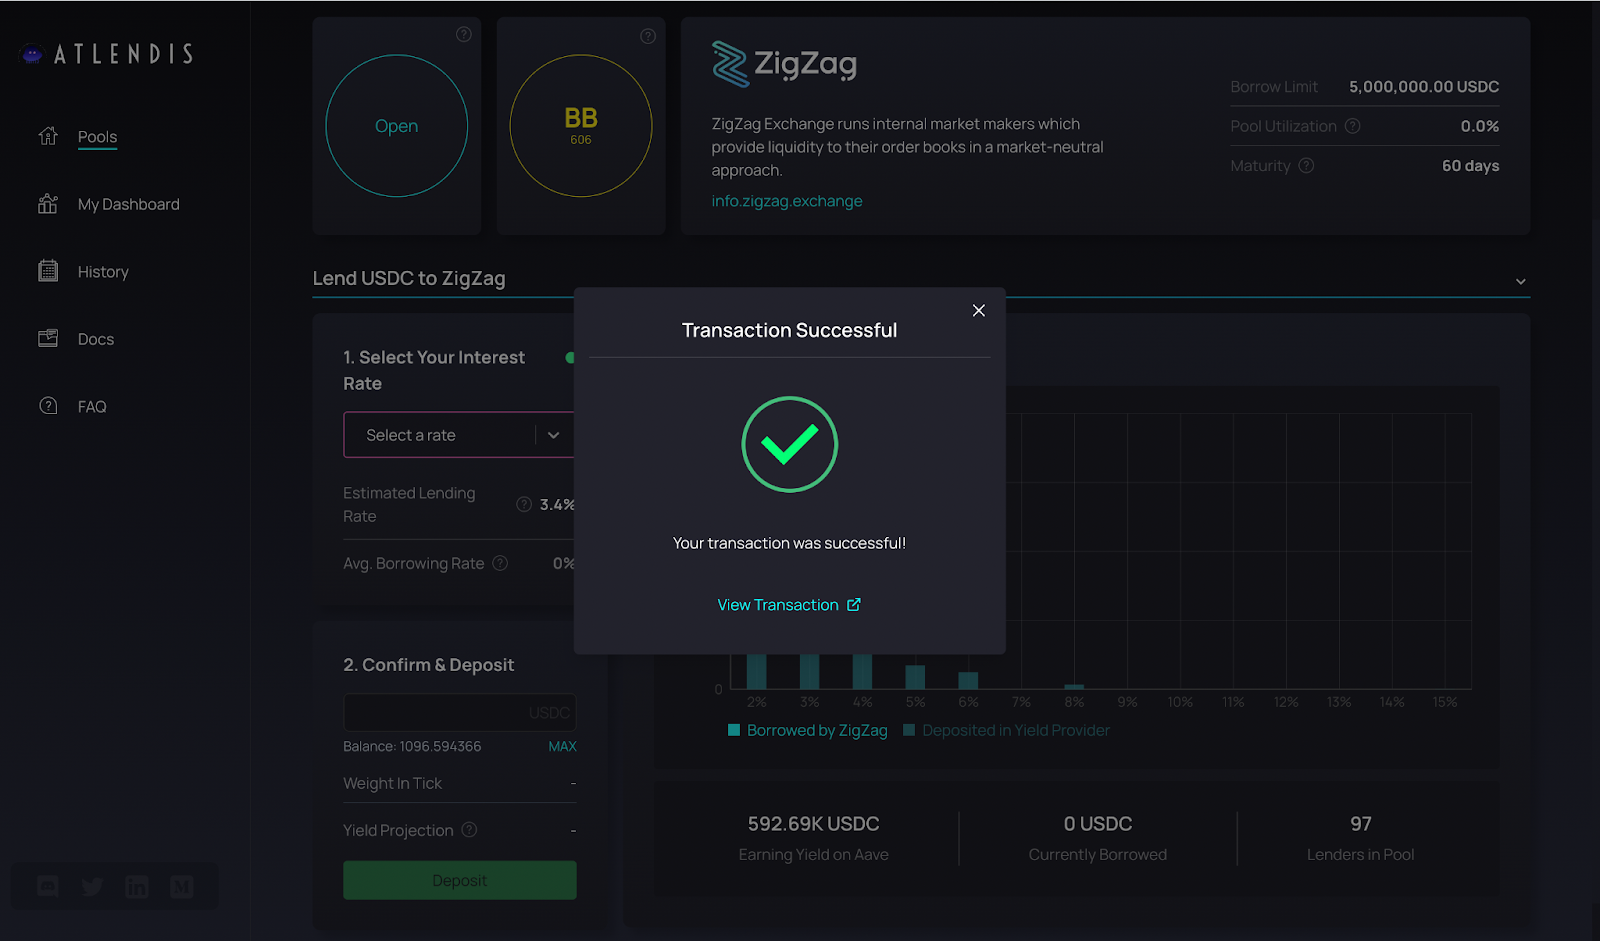Click the '2. Confirm & Deposit' heading
Image resolution: width=1600 pixels, height=941 pixels.
[x=428, y=665]
